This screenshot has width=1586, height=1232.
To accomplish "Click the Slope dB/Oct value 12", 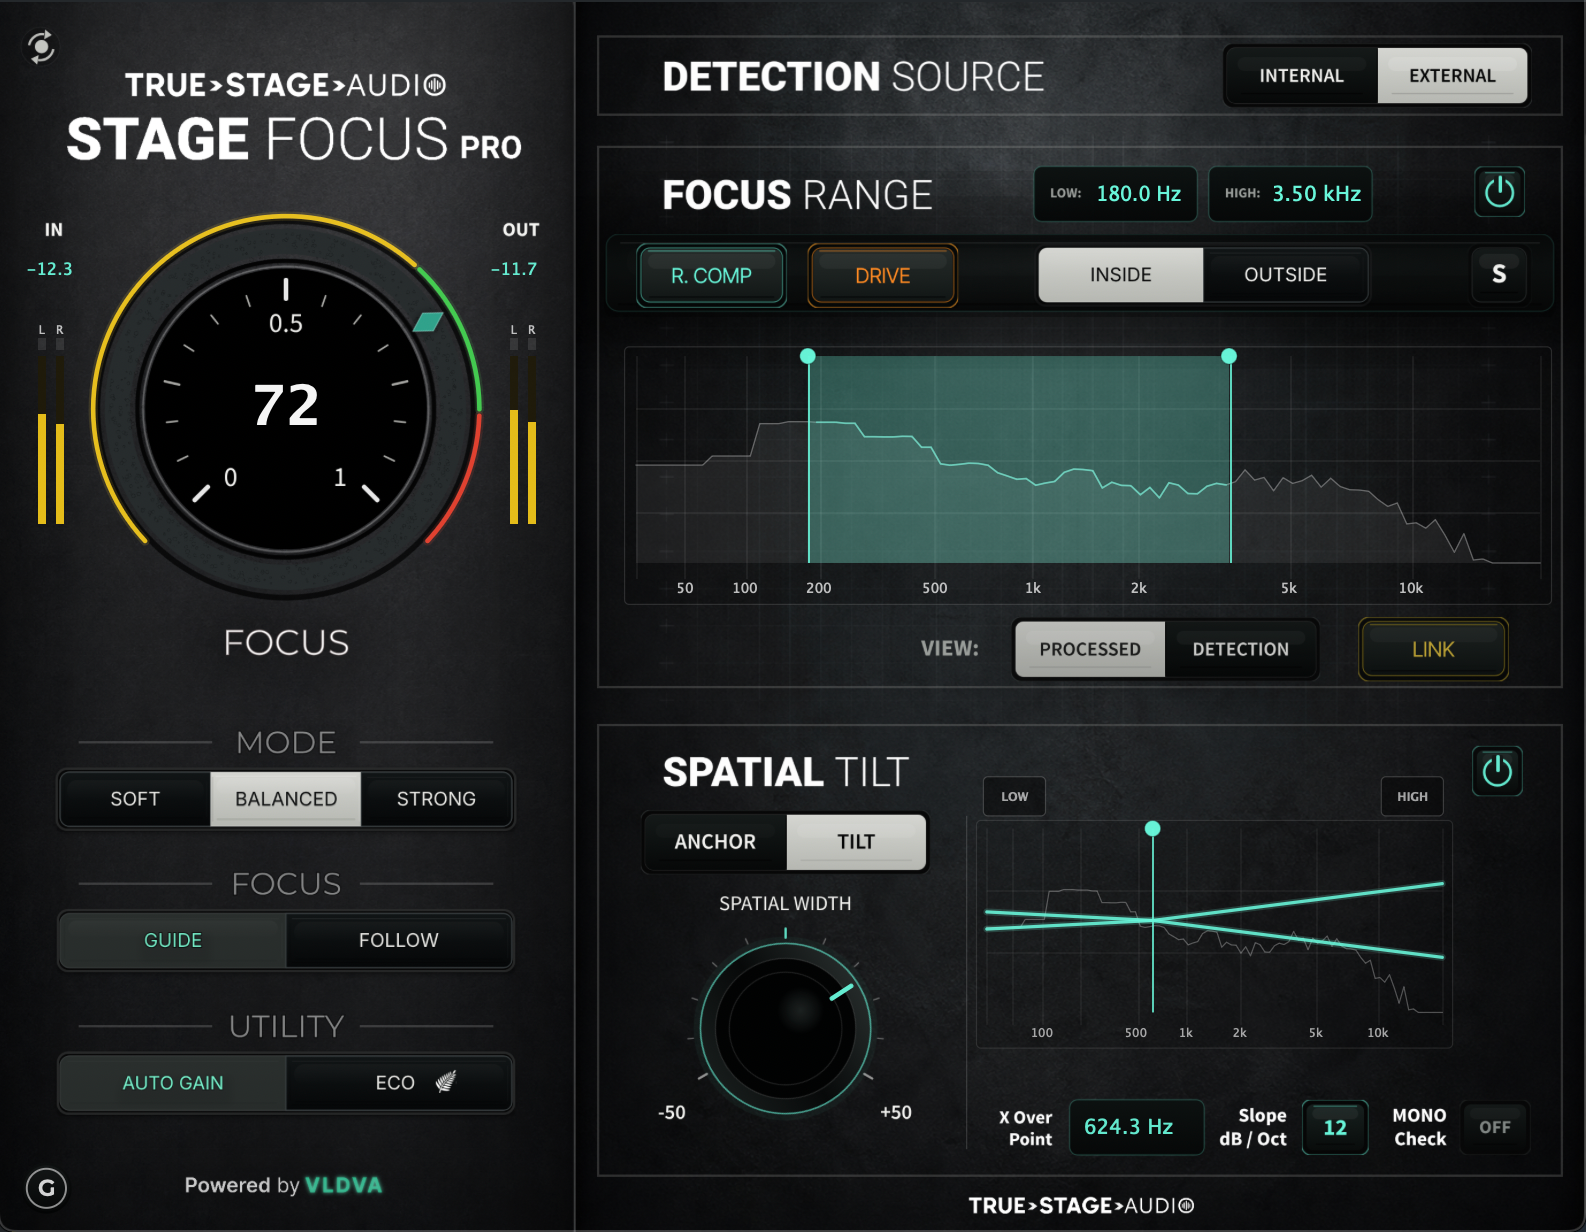I will click(1335, 1127).
